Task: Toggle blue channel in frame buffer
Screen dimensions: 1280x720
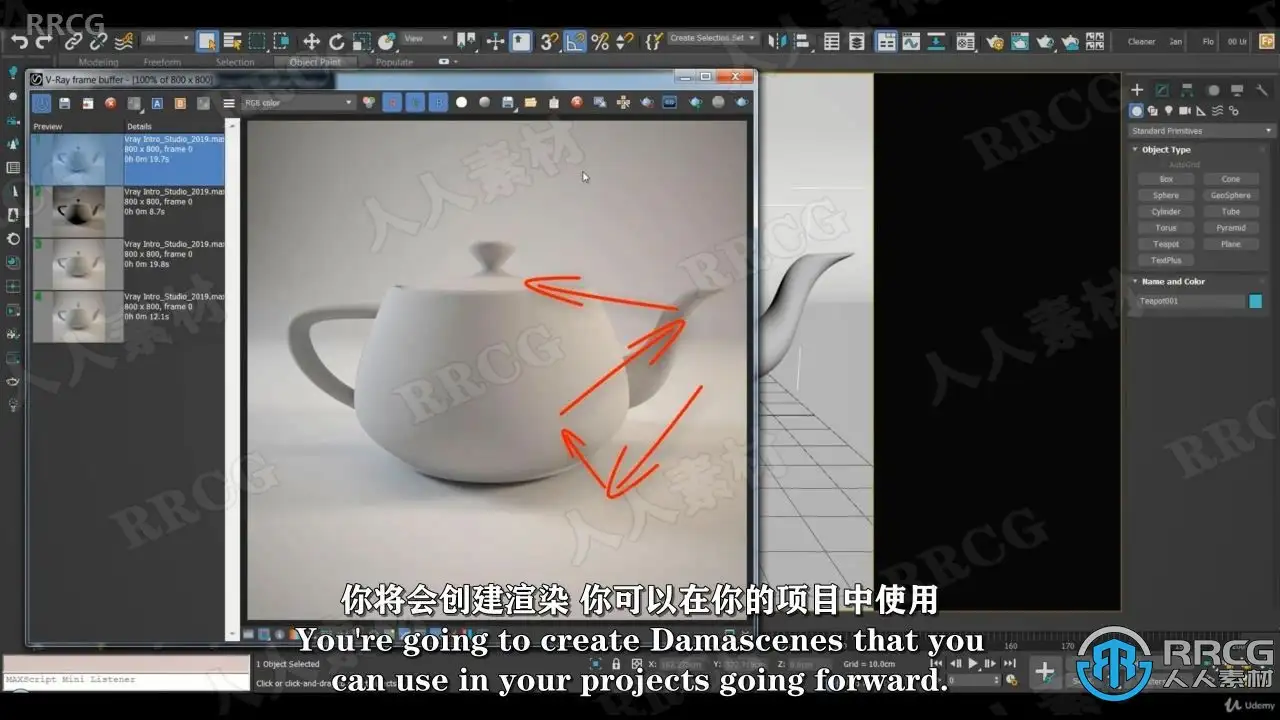Action: tap(438, 102)
